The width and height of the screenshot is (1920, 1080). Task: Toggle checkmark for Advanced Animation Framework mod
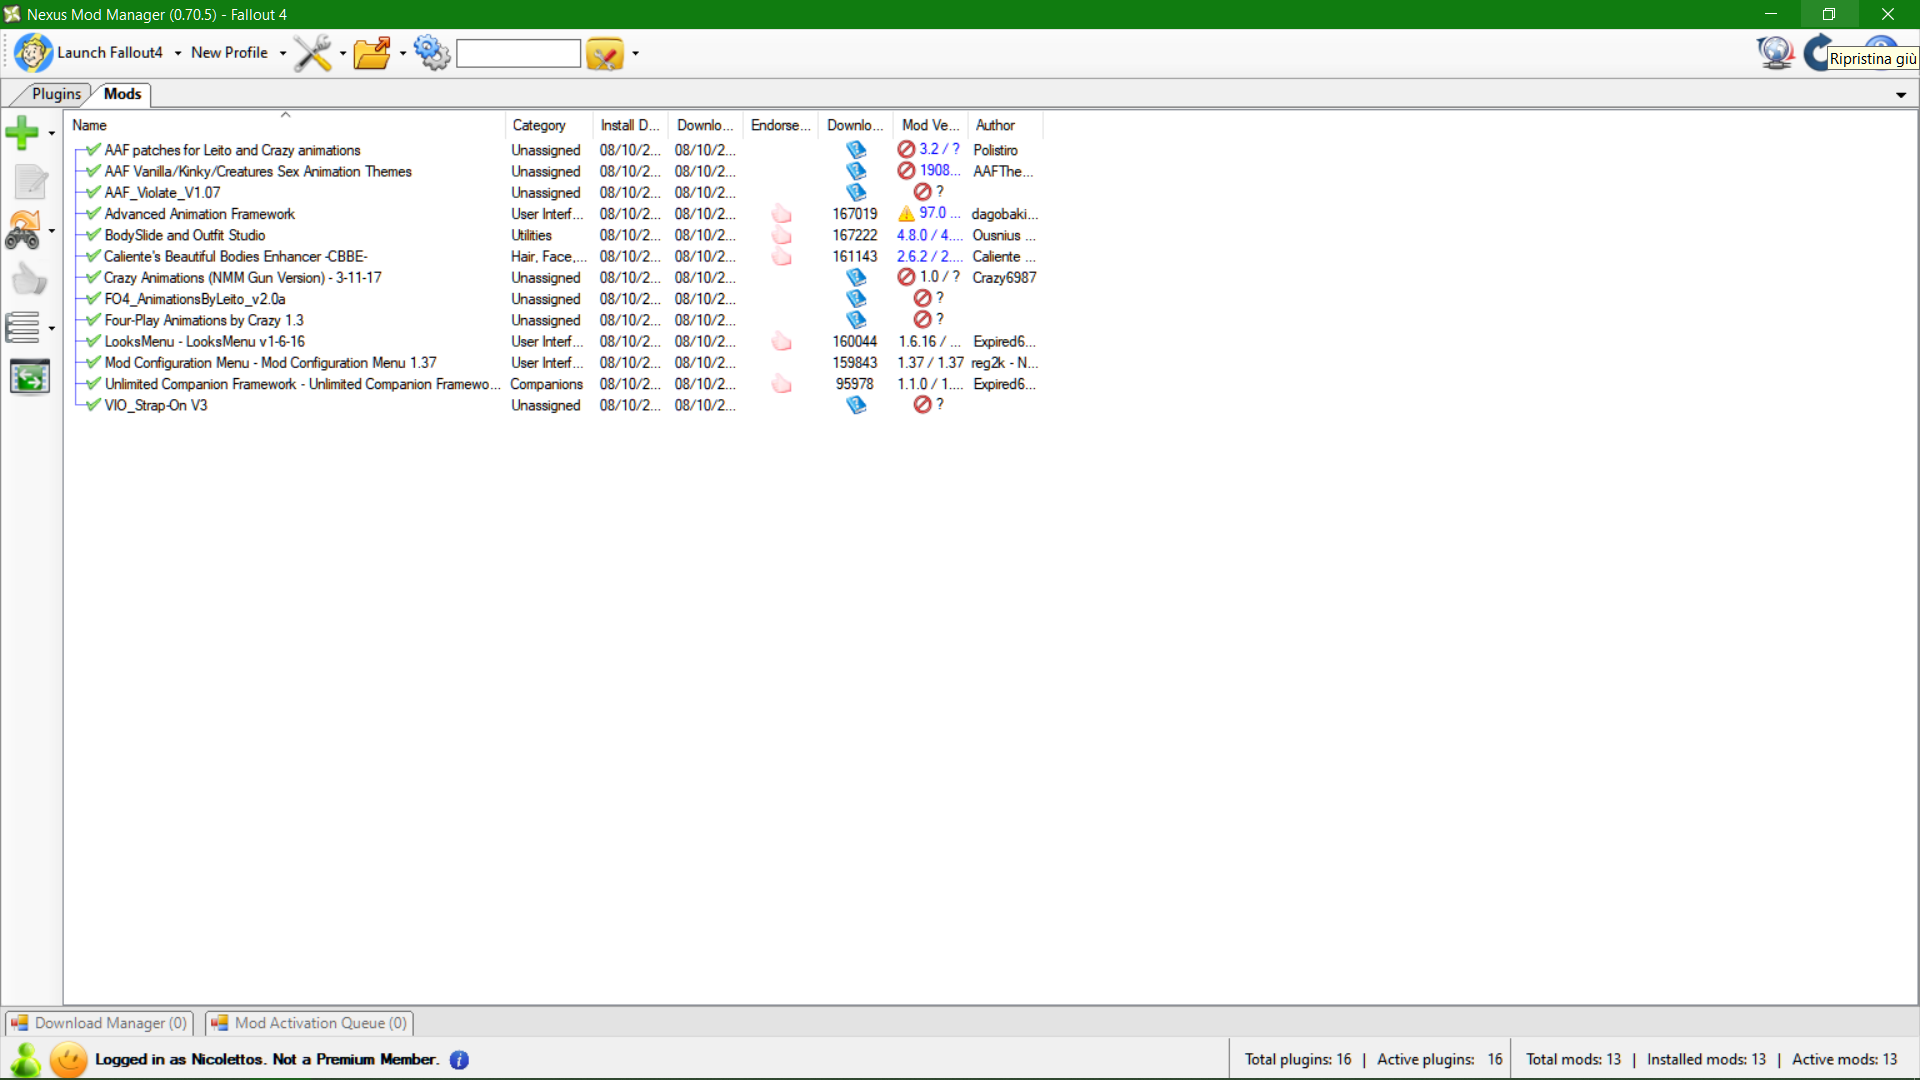(93, 214)
